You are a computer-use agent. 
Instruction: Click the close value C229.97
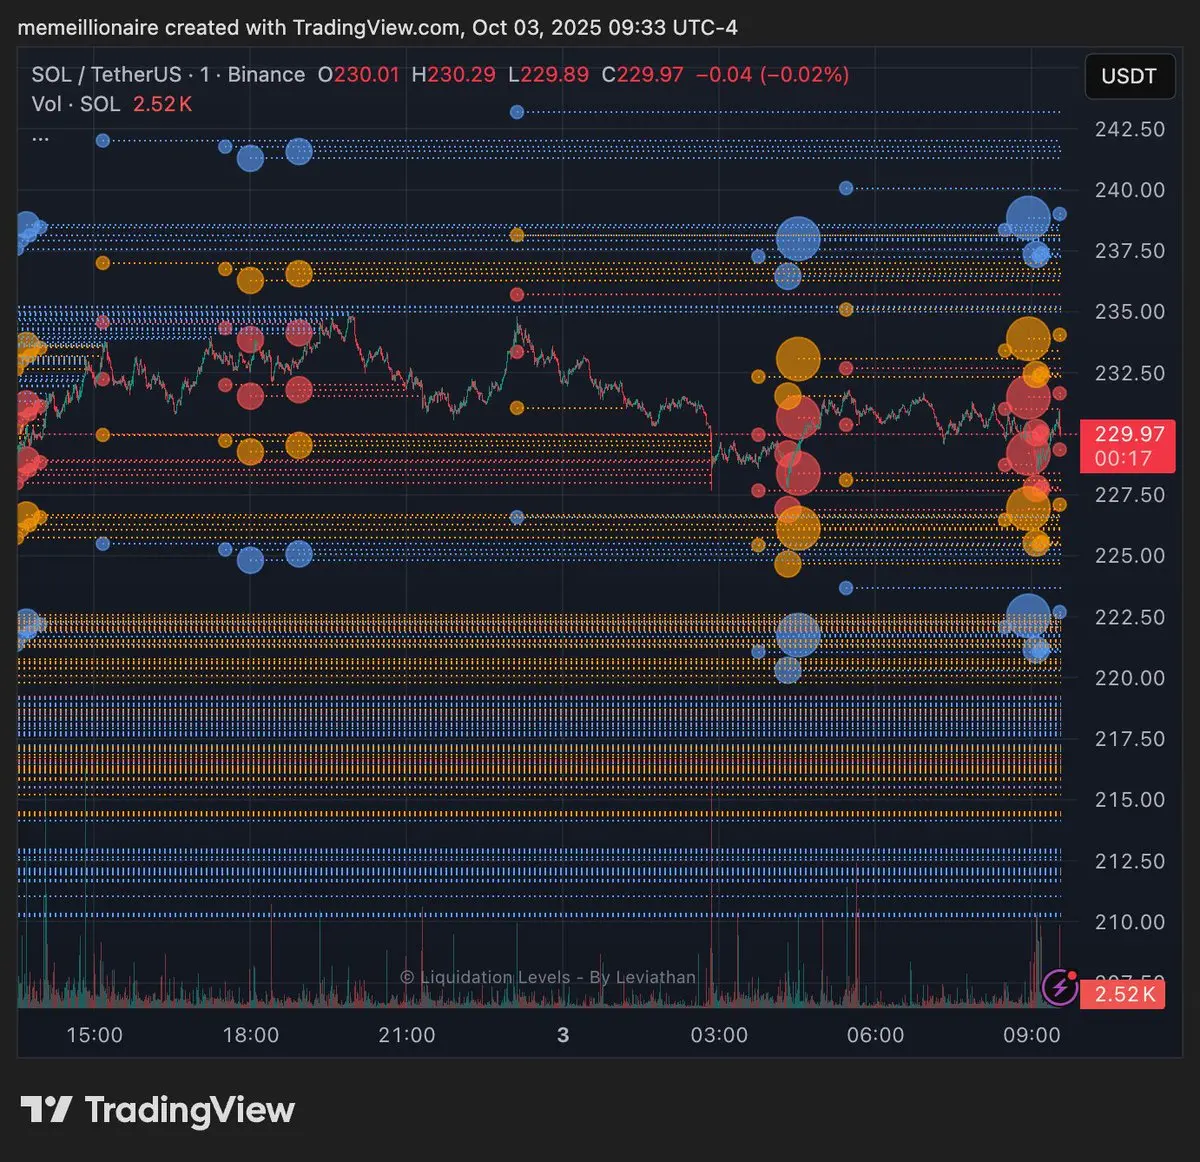pyautogui.click(x=642, y=75)
